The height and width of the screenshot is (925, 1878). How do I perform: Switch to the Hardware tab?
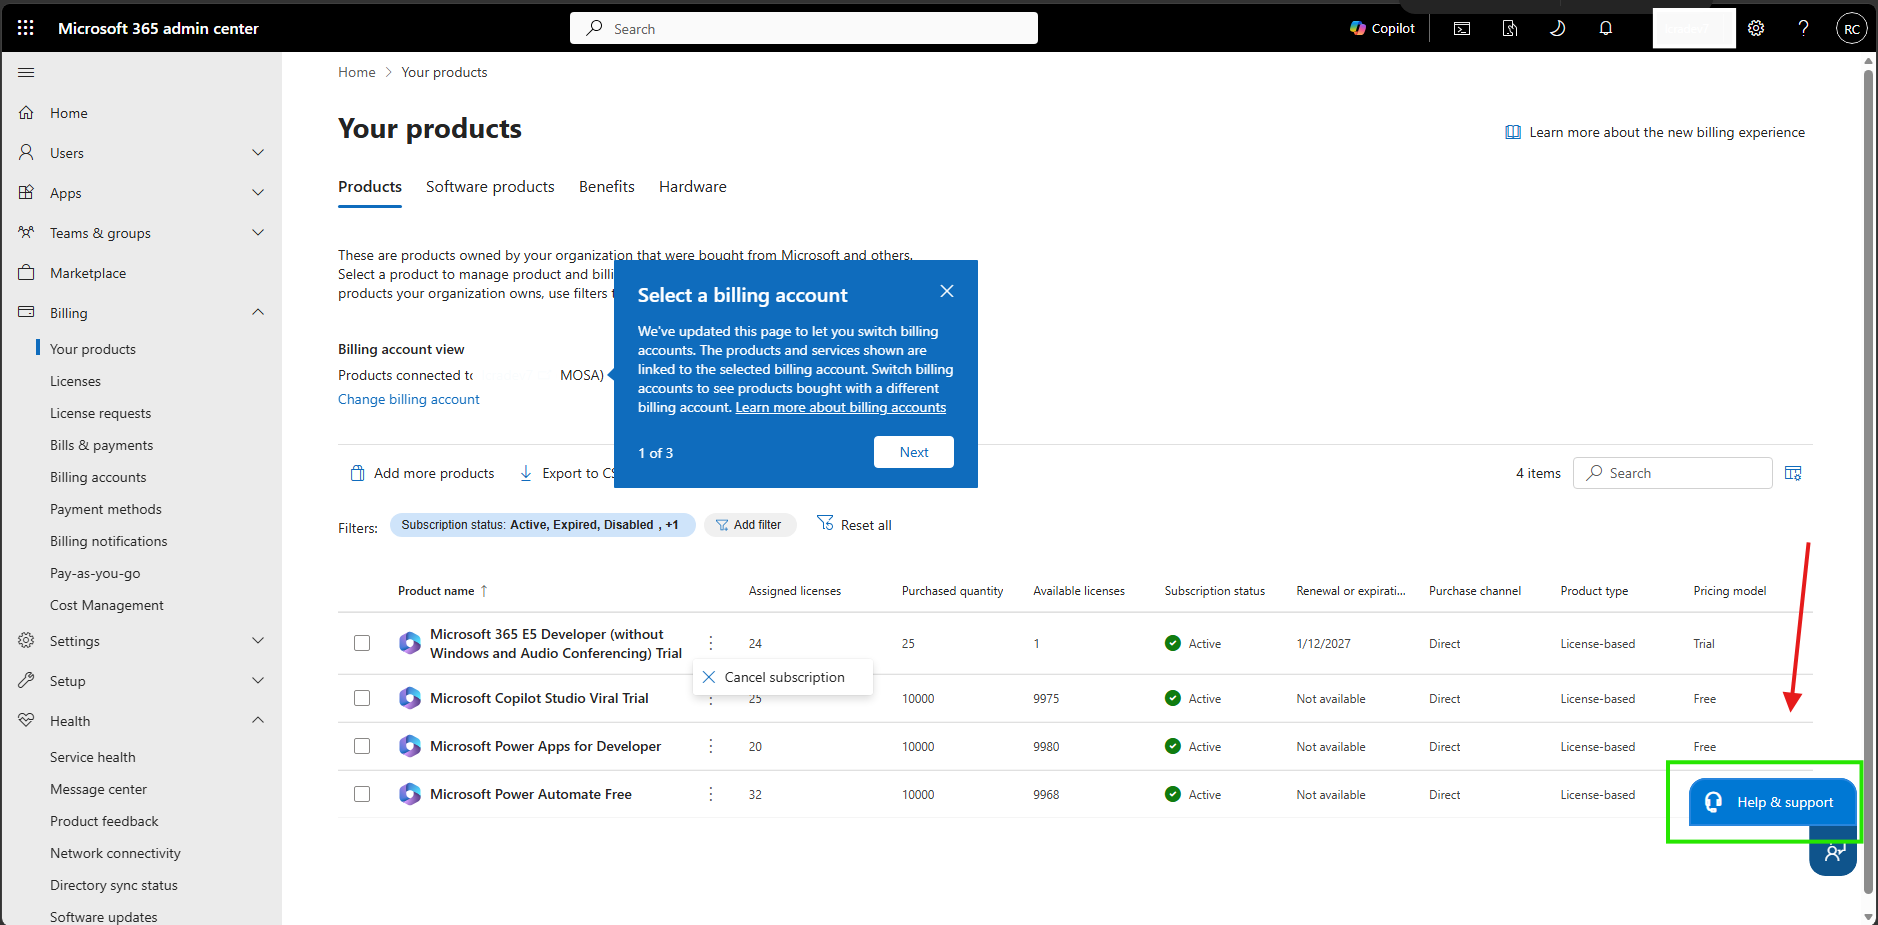click(693, 187)
